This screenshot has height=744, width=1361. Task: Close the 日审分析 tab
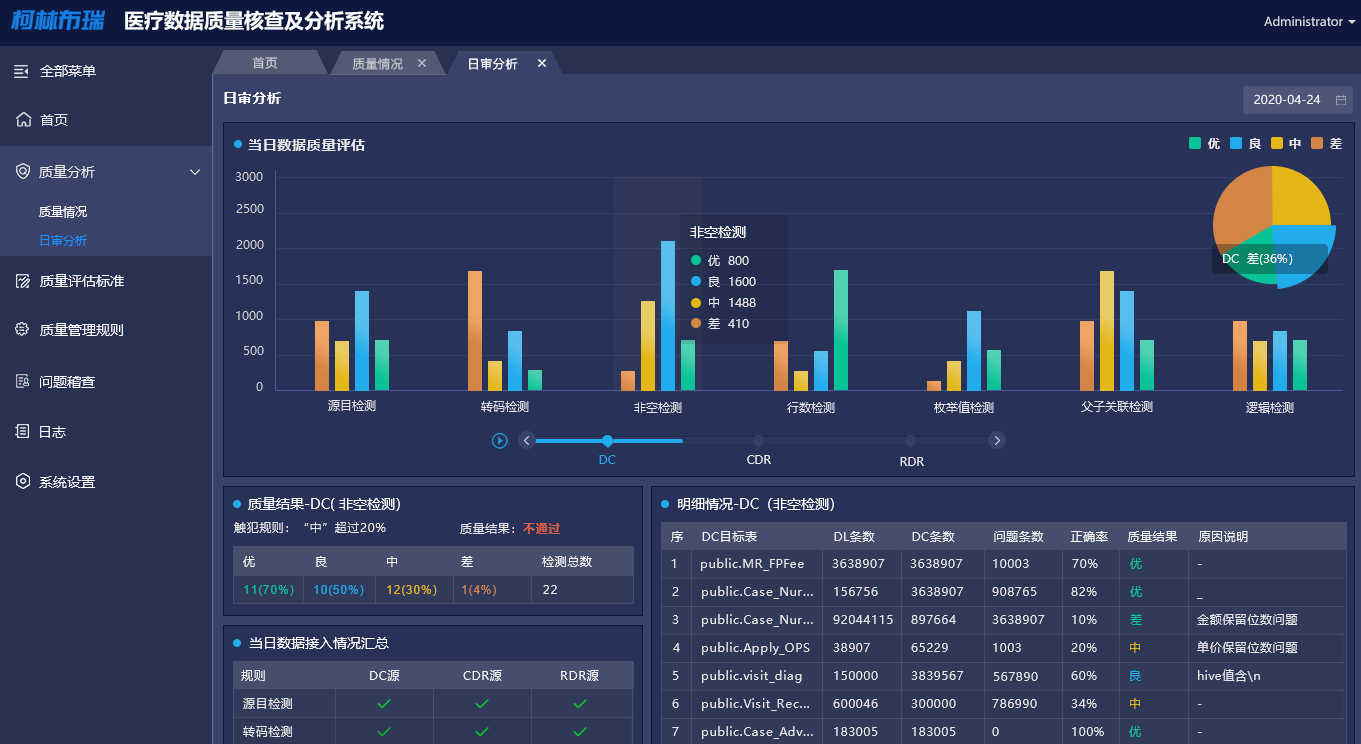click(x=542, y=63)
